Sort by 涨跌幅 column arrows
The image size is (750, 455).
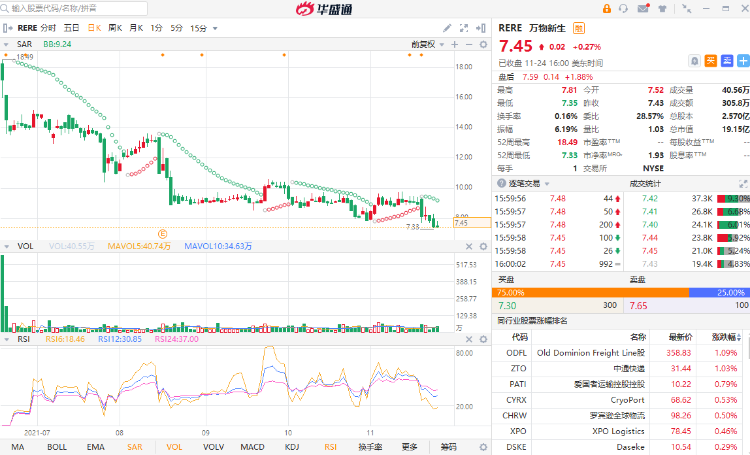(739, 337)
